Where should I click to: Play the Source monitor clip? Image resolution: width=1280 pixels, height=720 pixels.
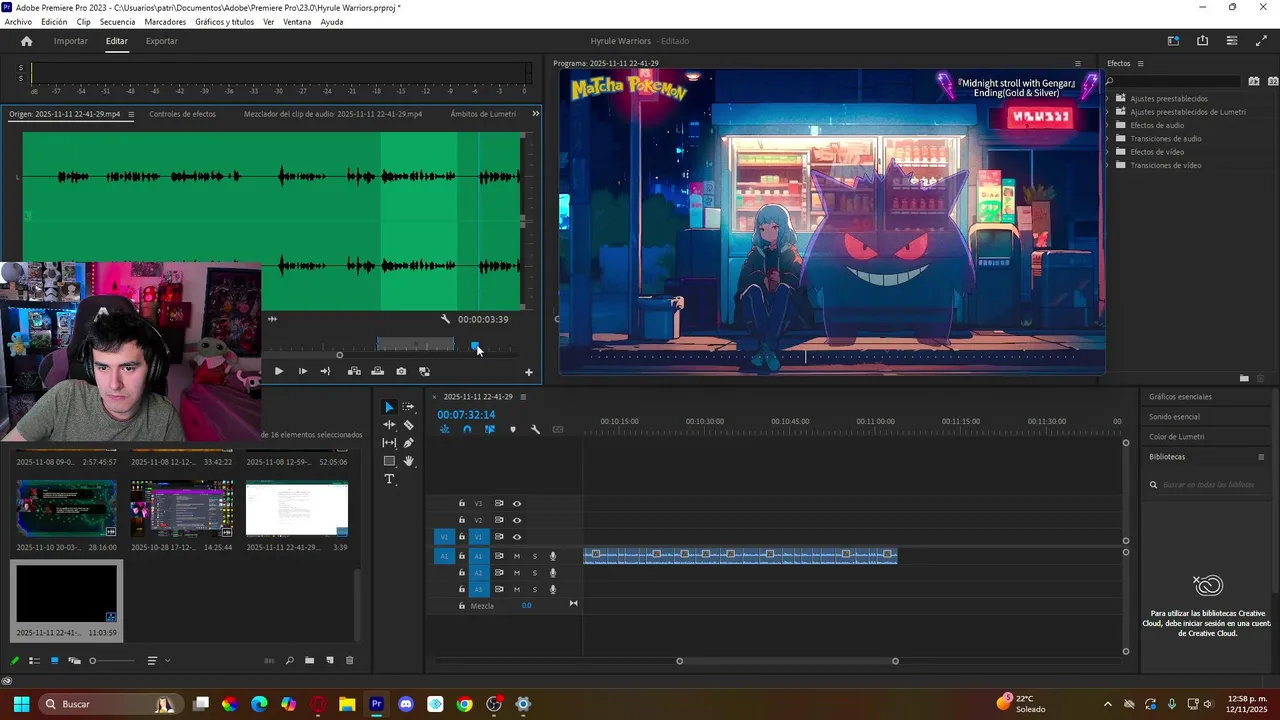point(278,372)
